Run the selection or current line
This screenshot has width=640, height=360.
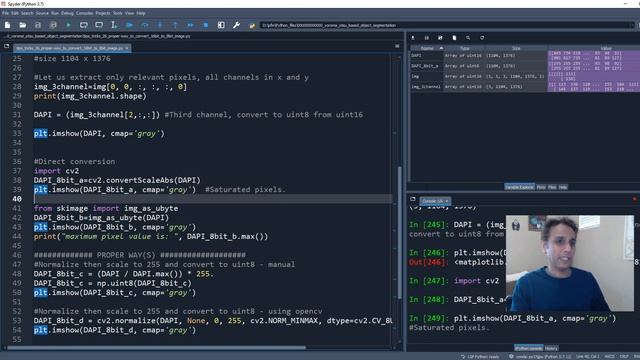pyautogui.click(x=114, y=25)
